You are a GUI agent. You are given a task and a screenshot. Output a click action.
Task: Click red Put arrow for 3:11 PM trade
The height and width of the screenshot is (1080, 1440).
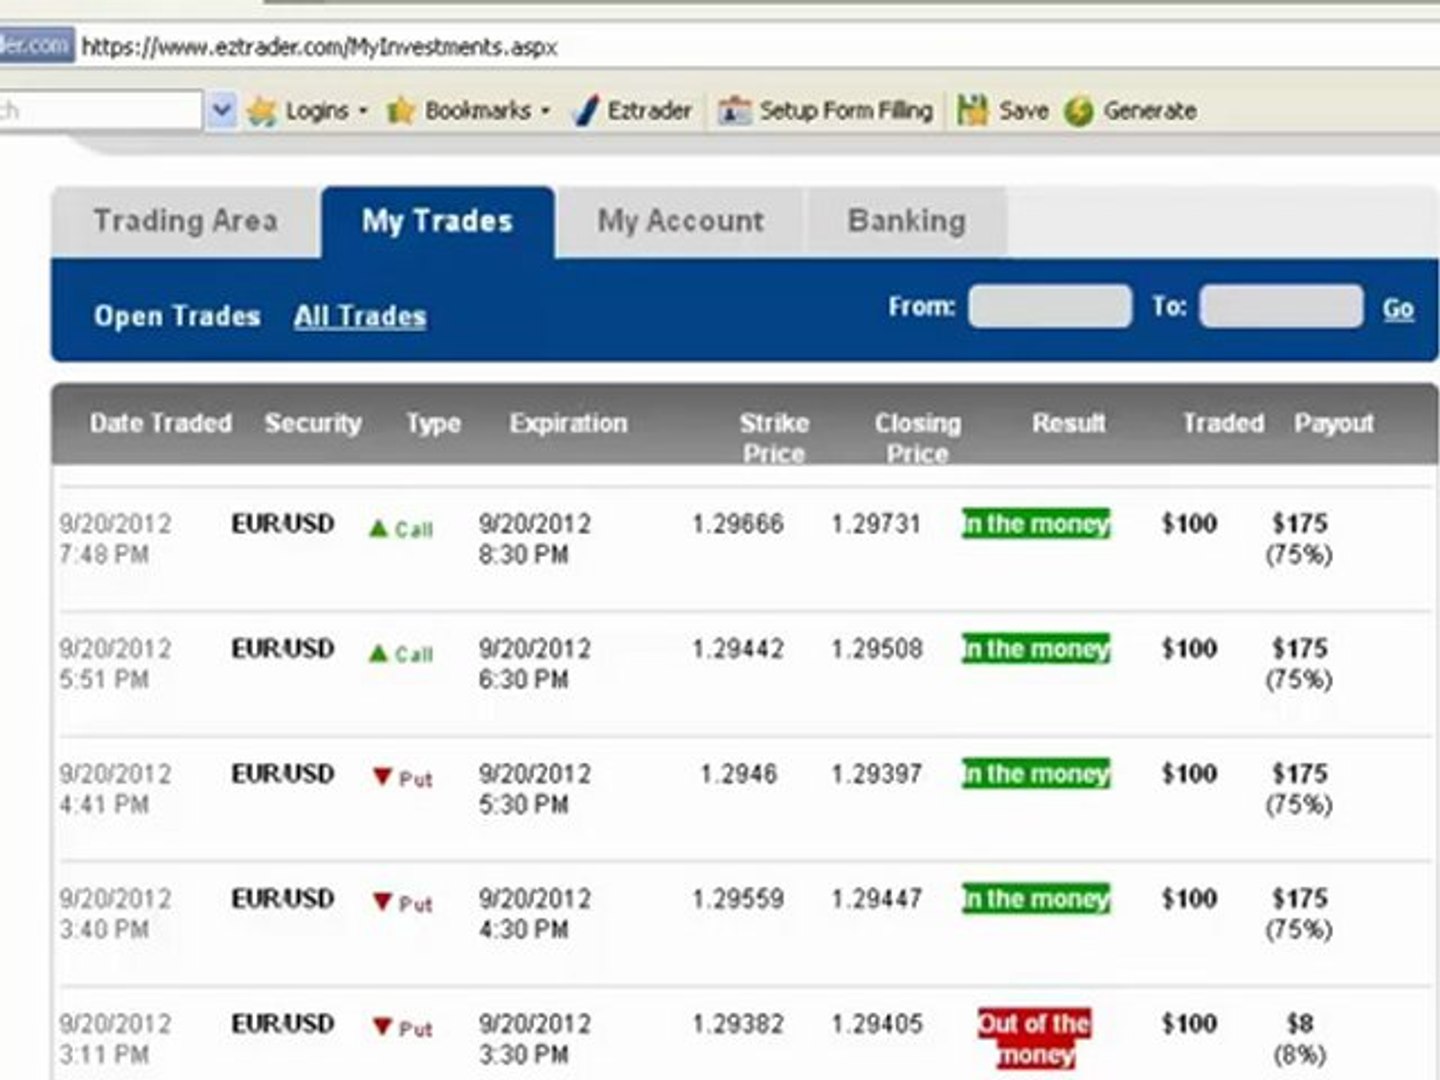click(382, 1026)
